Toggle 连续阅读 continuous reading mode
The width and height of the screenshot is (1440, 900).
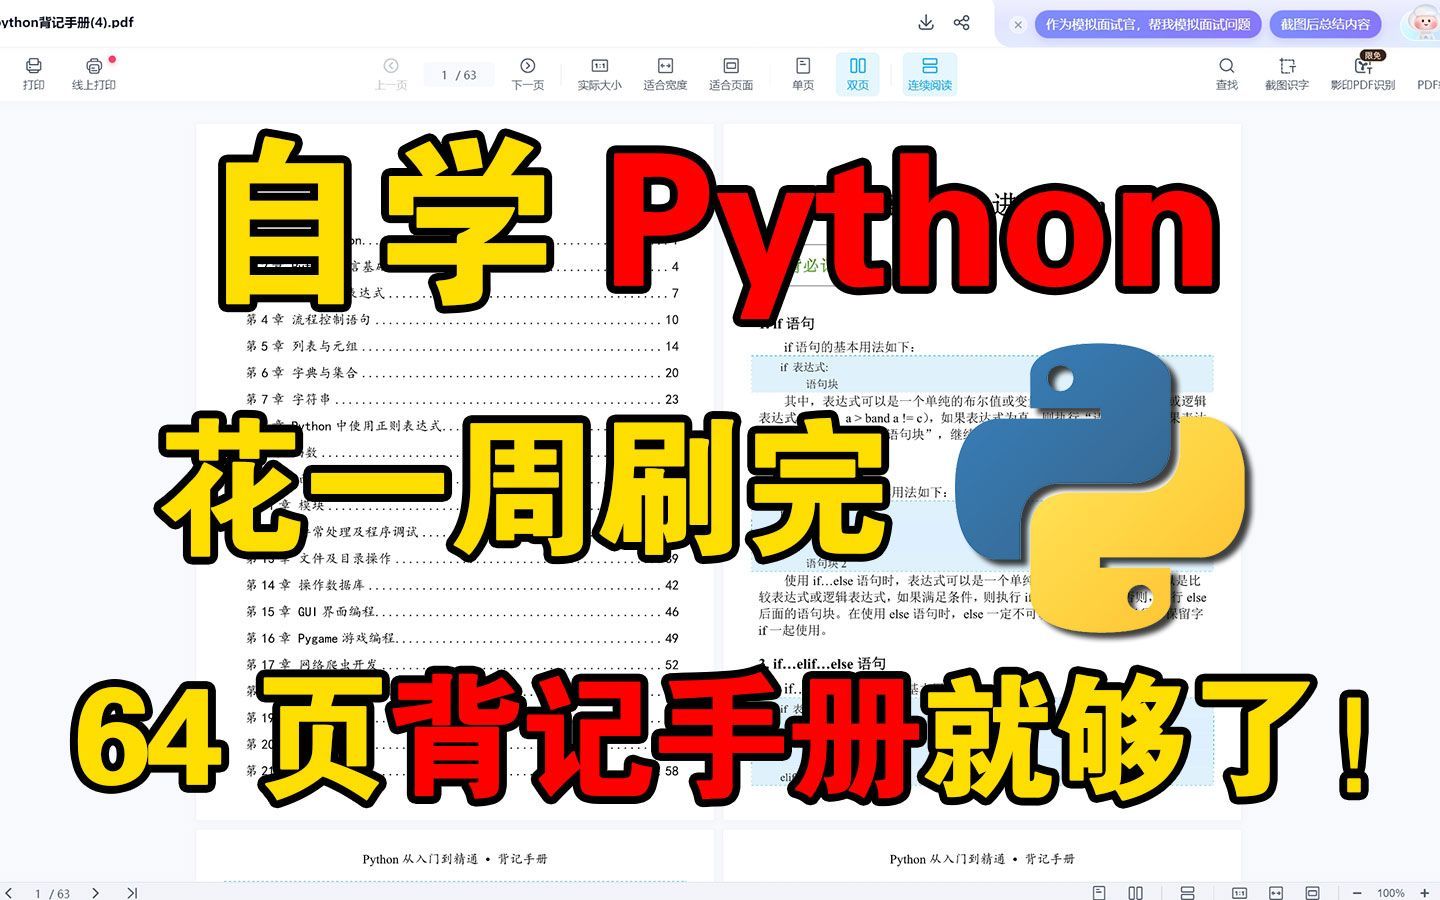[928, 73]
